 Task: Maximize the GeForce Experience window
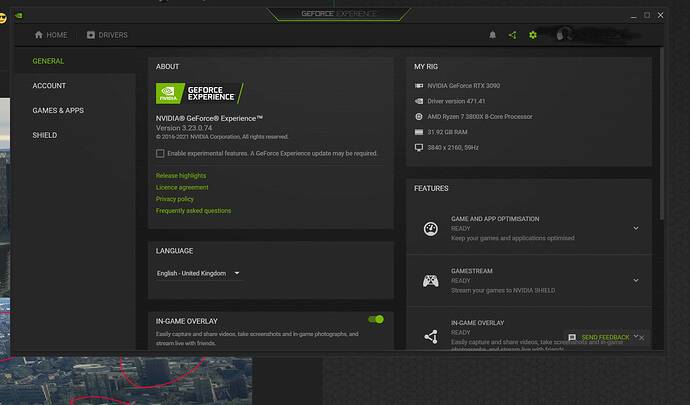pos(647,15)
